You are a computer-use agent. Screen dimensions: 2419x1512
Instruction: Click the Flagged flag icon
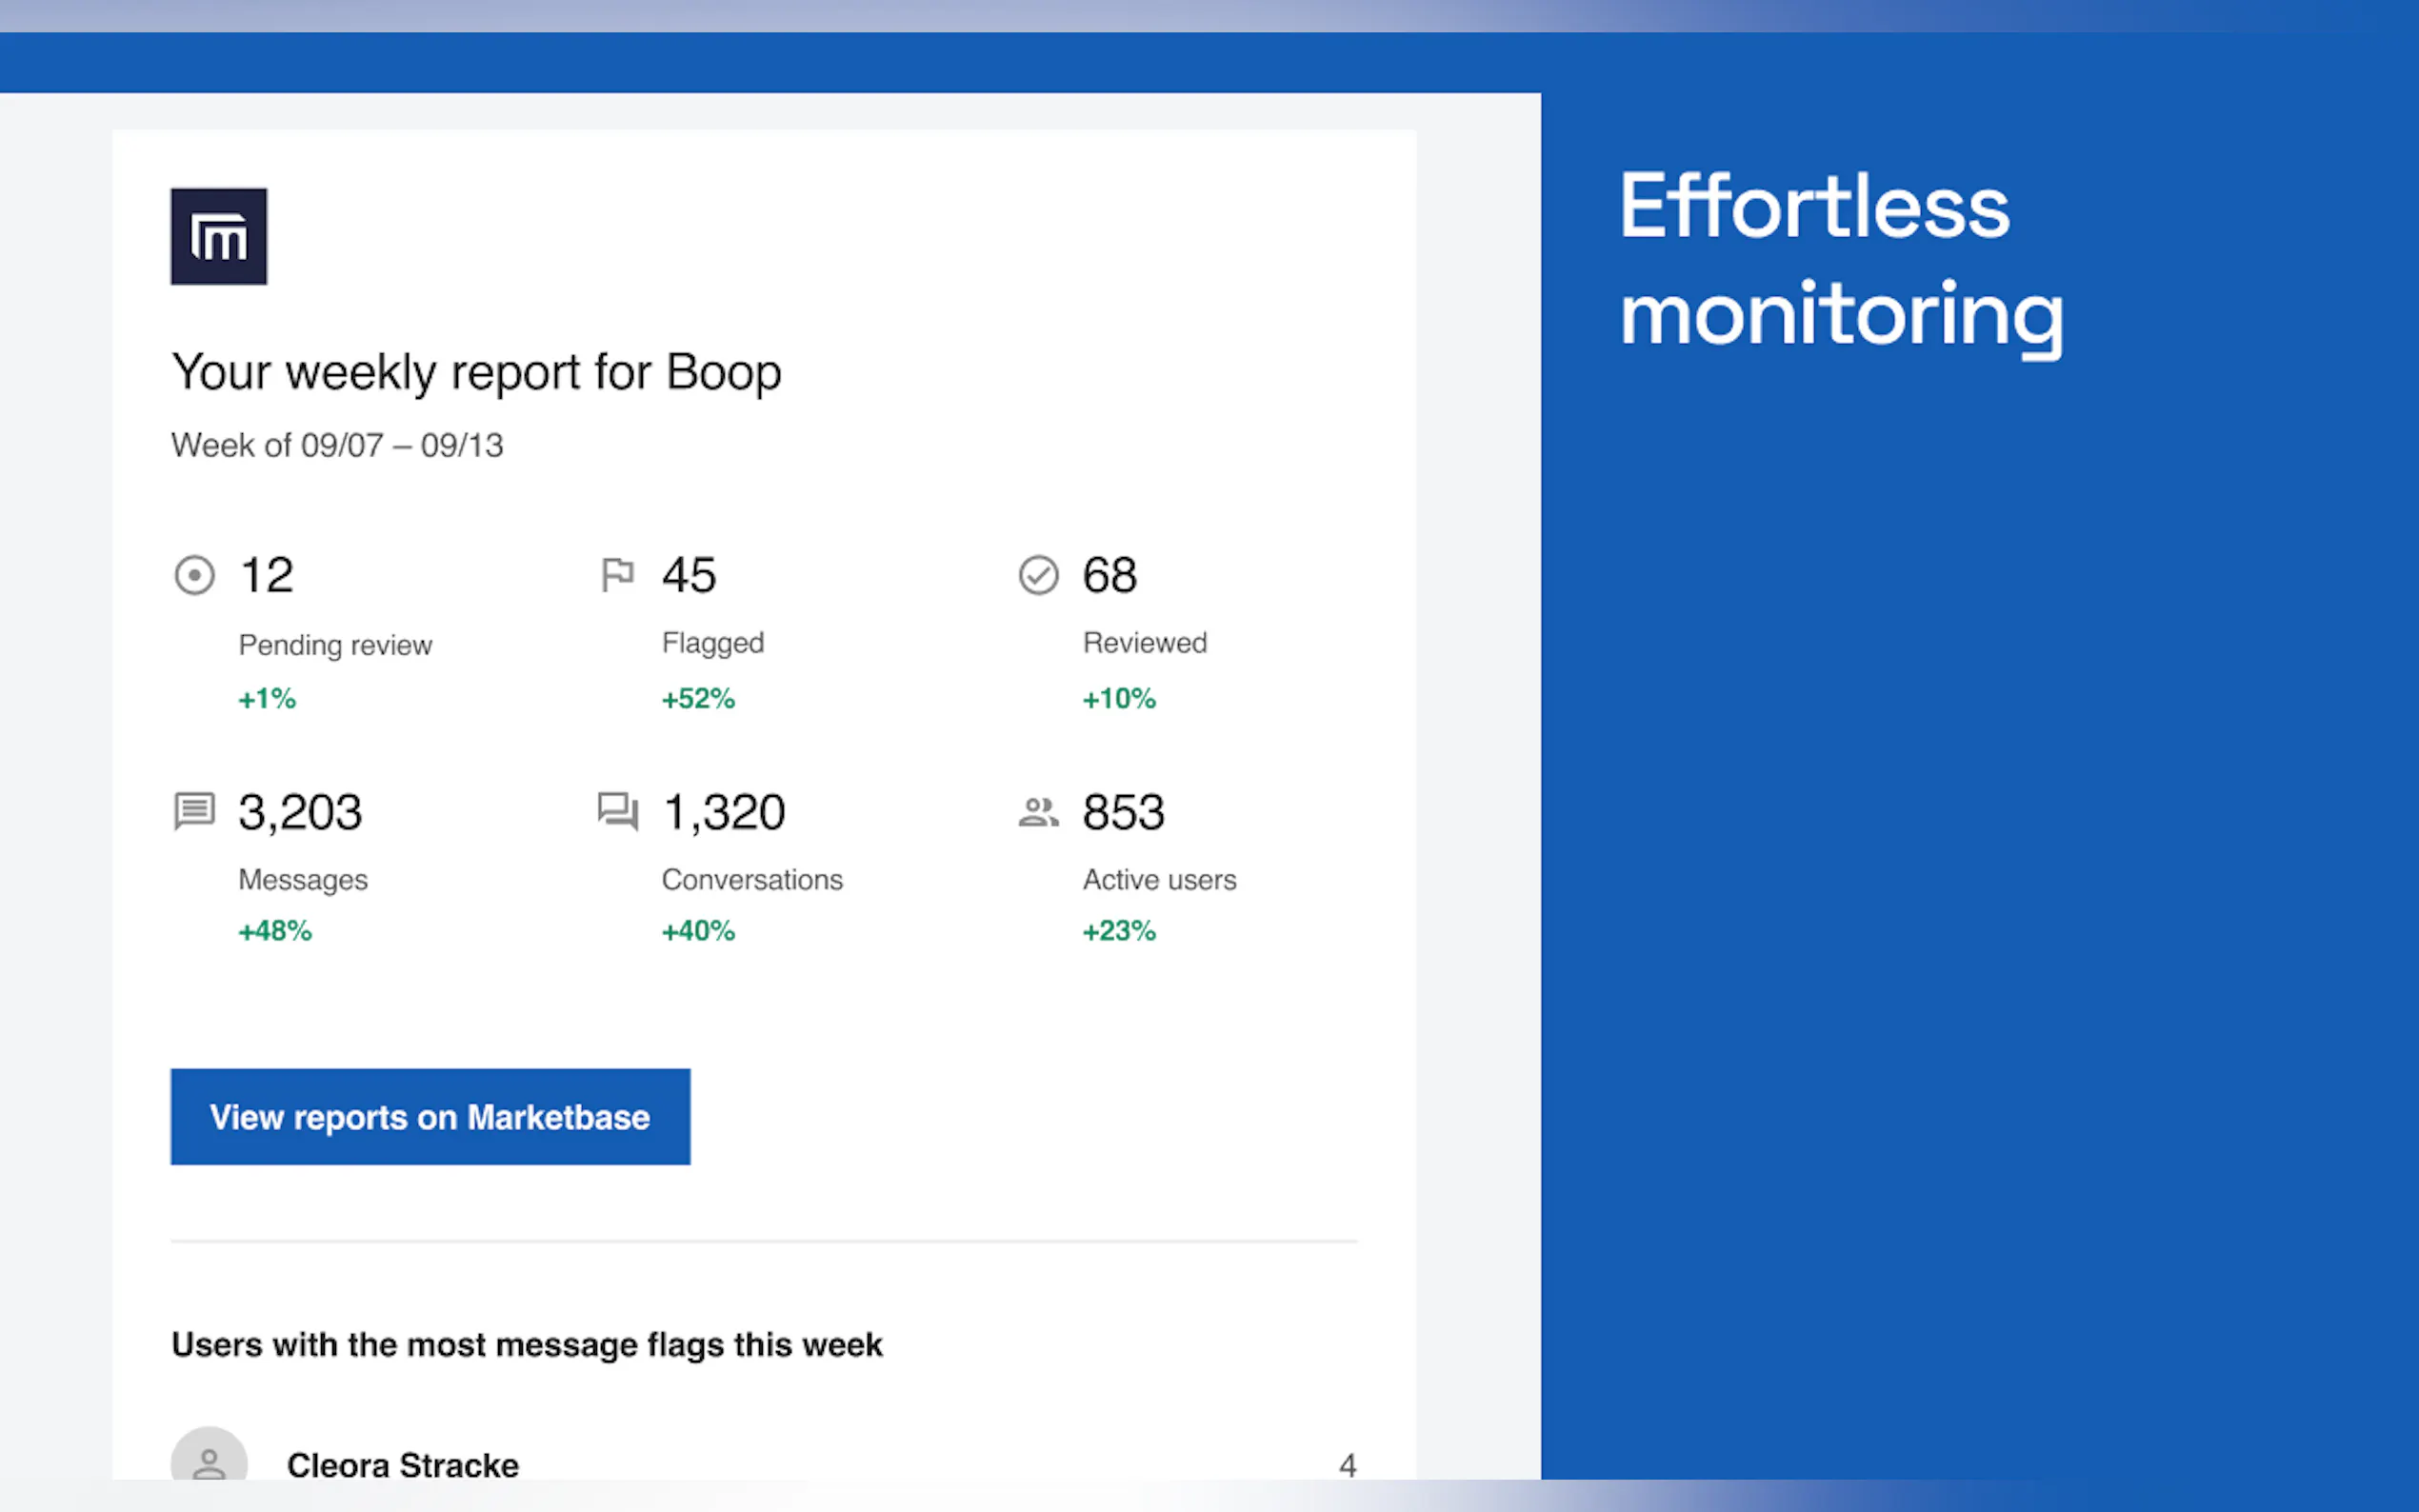(617, 575)
